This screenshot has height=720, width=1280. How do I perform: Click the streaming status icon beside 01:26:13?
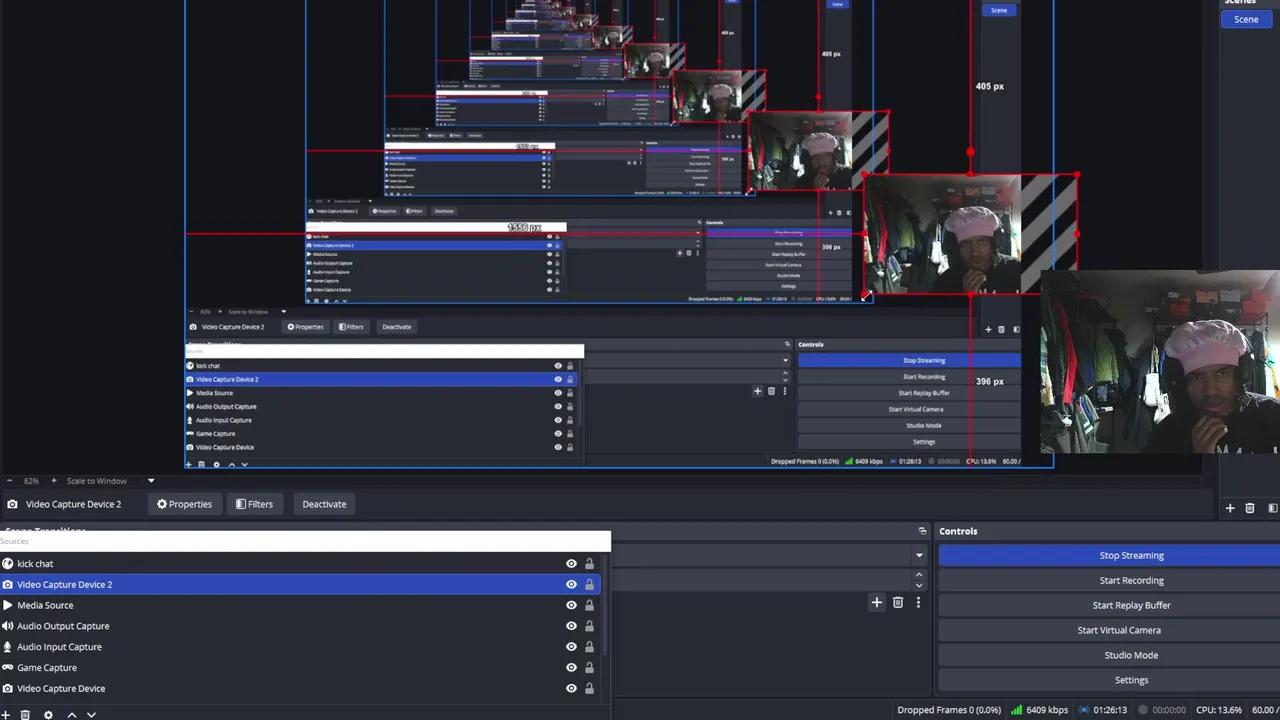pyautogui.click(x=1084, y=710)
